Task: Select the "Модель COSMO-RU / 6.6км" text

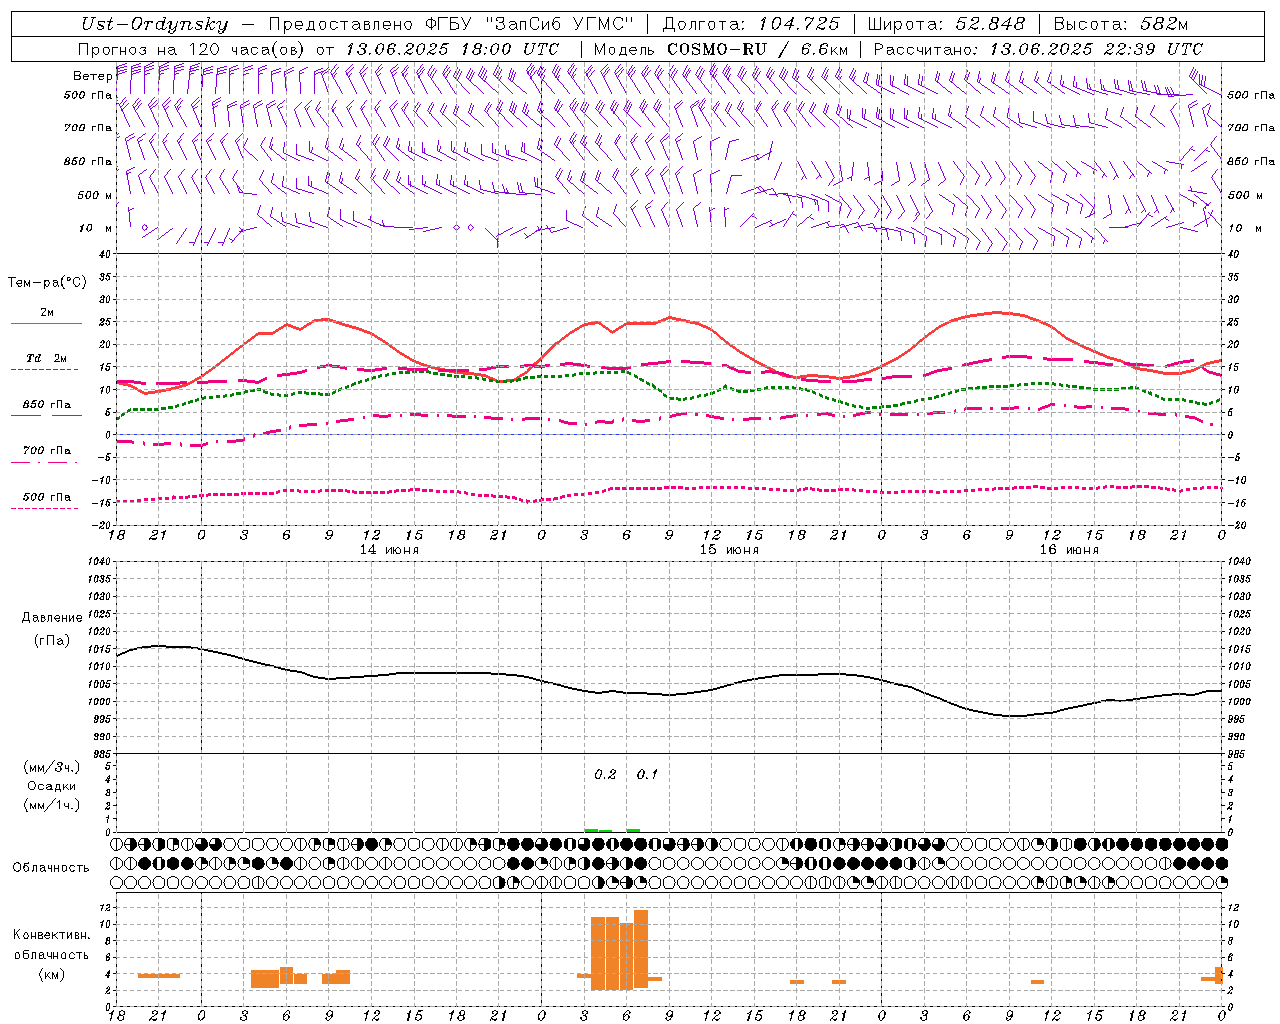Action: 720,49
